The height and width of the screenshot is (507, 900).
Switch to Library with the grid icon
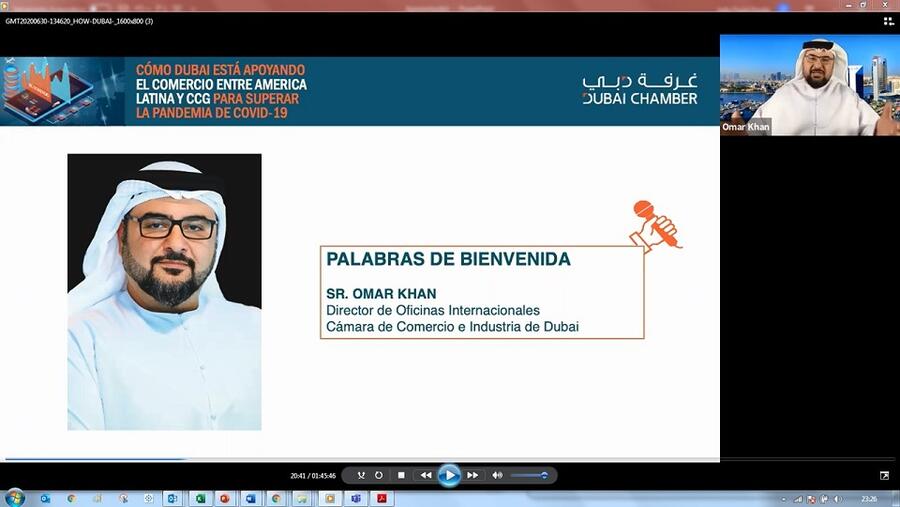(x=889, y=21)
